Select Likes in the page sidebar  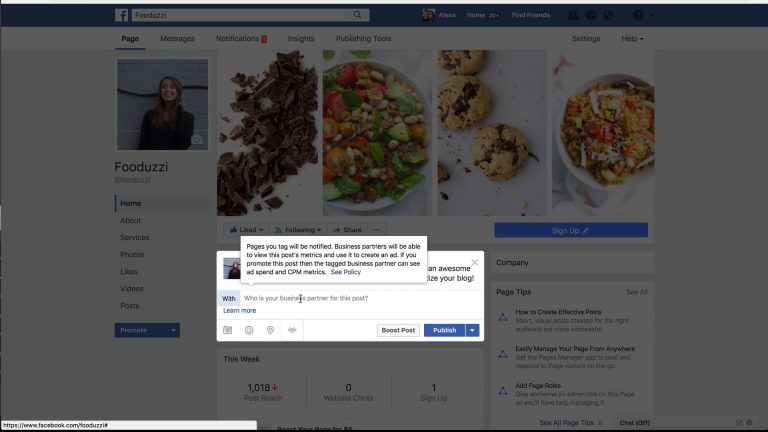click(x=129, y=271)
